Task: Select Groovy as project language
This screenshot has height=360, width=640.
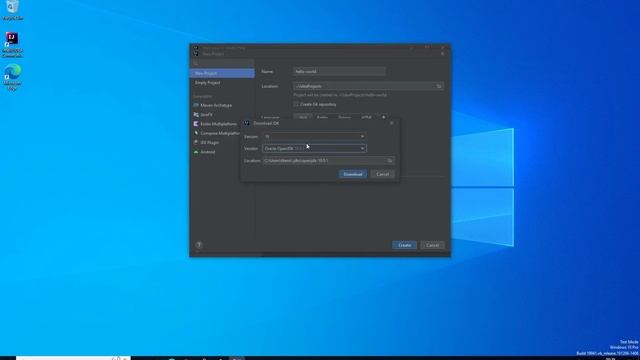Action: click(344, 118)
